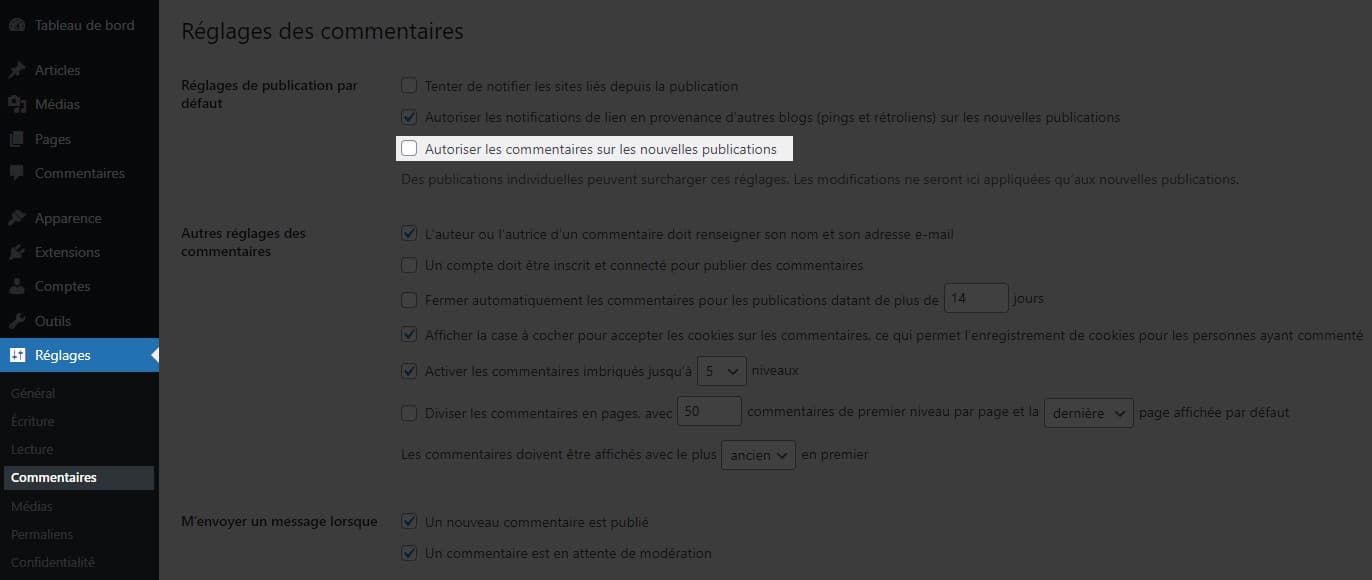Click the comments-per-page field showing 50

(709, 412)
